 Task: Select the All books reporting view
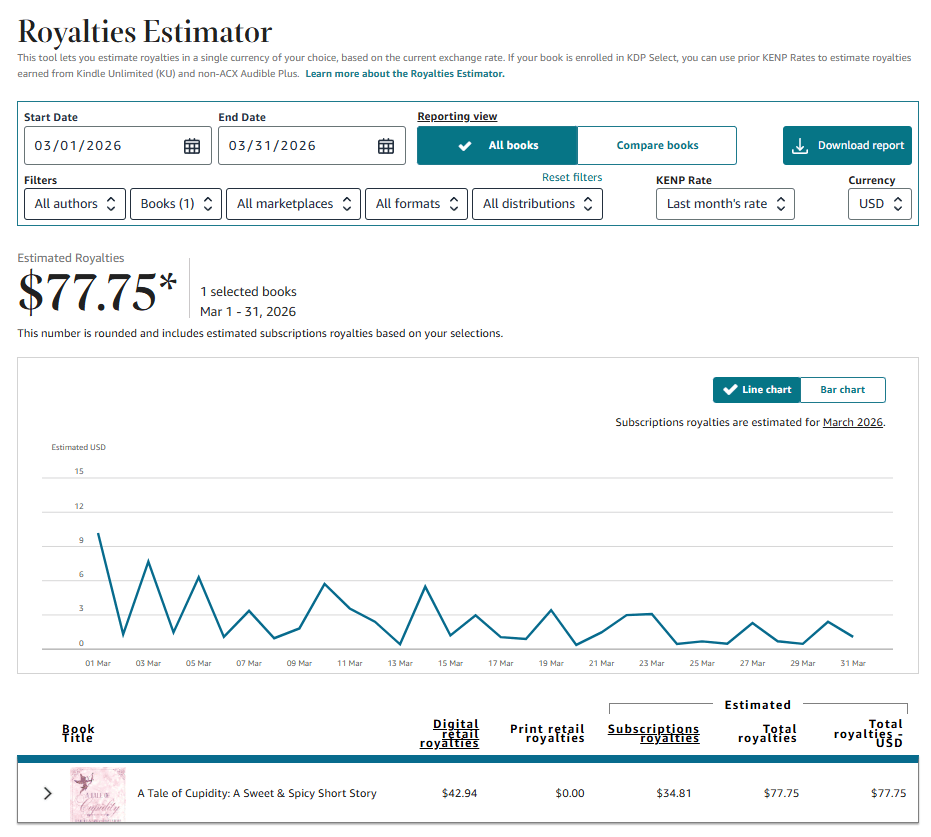pyautogui.click(x=497, y=146)
